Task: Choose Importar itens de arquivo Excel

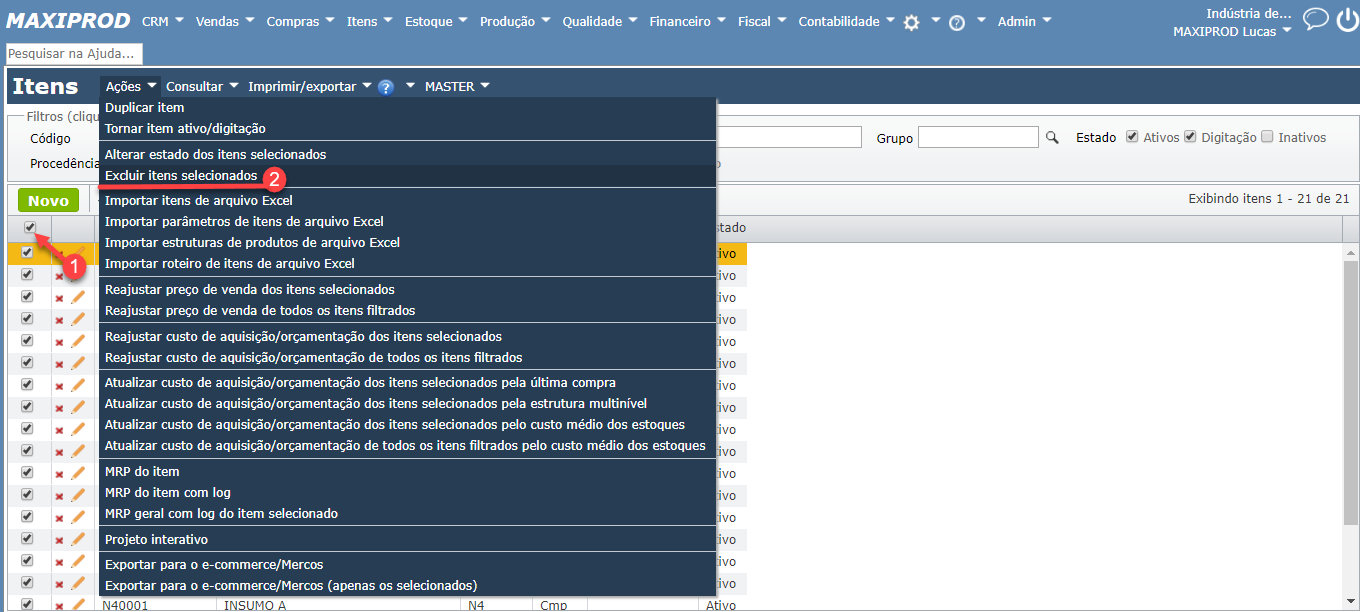Action: [x=408, y=201]
